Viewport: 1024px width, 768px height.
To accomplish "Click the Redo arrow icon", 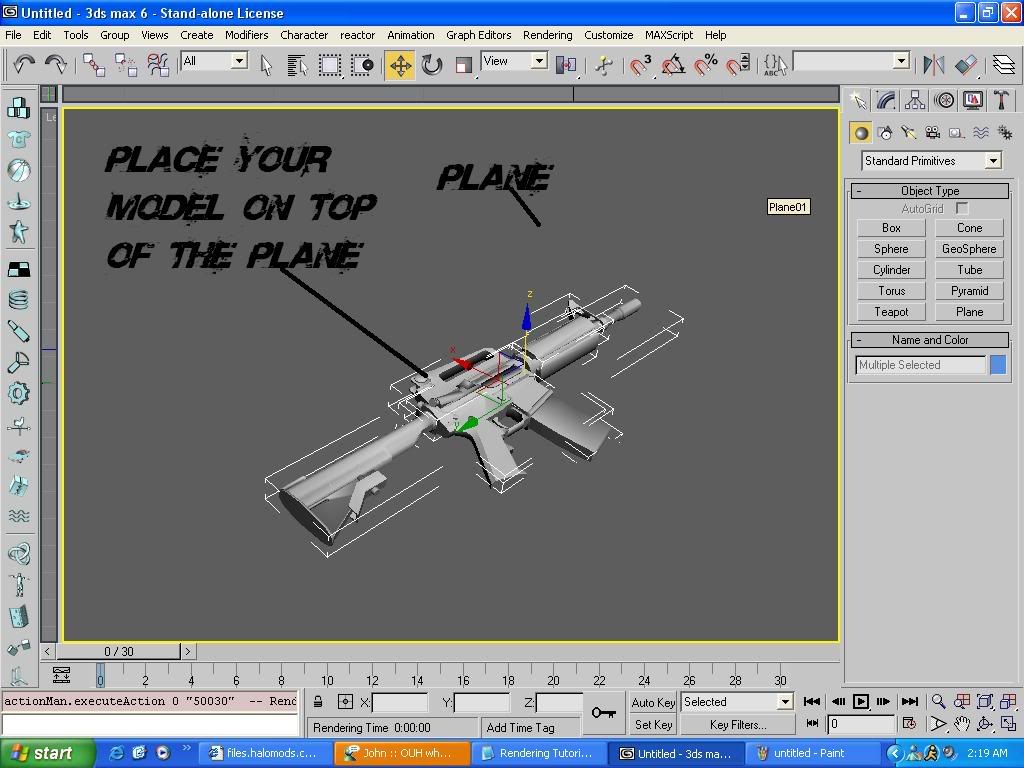I will point(56,65).
